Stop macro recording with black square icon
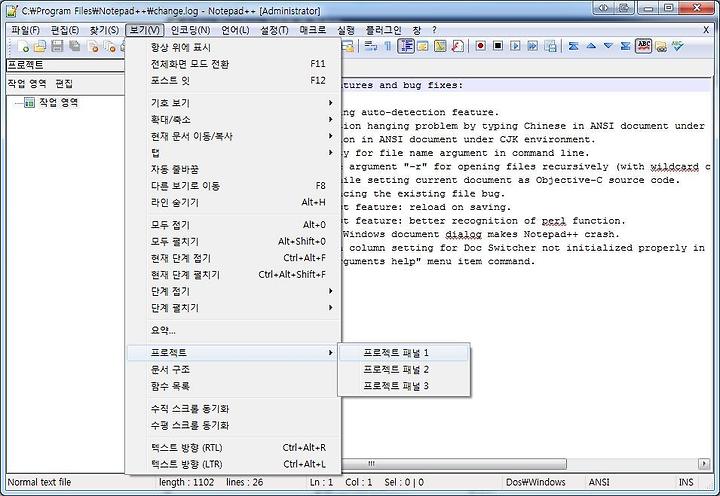This screenshot has width=720, height=496. pos(498,46)
